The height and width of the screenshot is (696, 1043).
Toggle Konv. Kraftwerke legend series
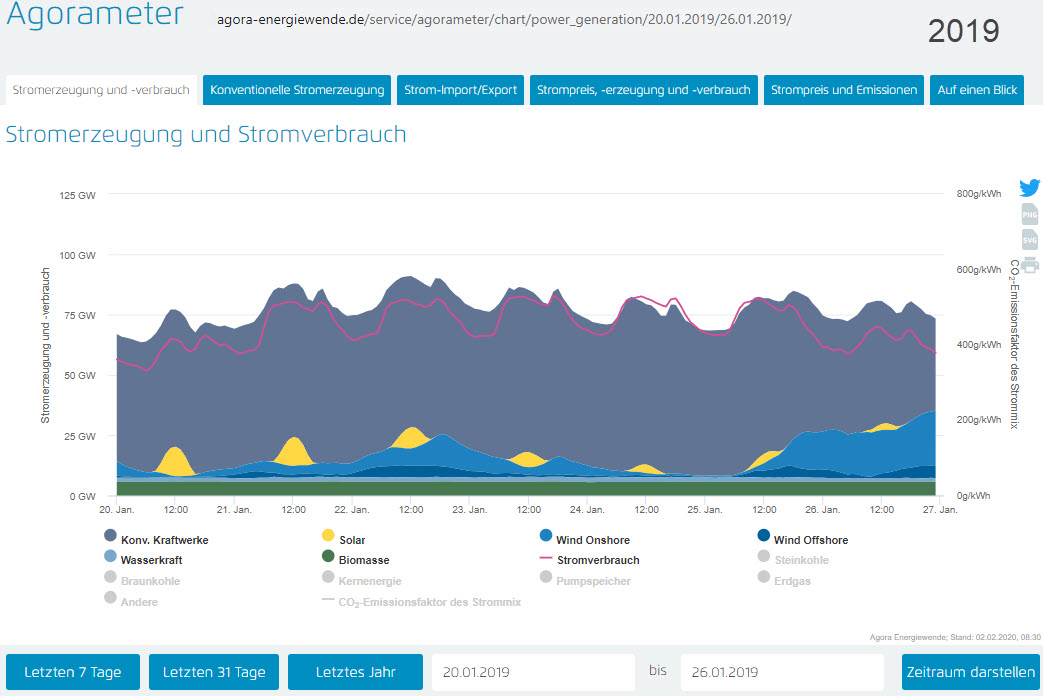point(164,540)
